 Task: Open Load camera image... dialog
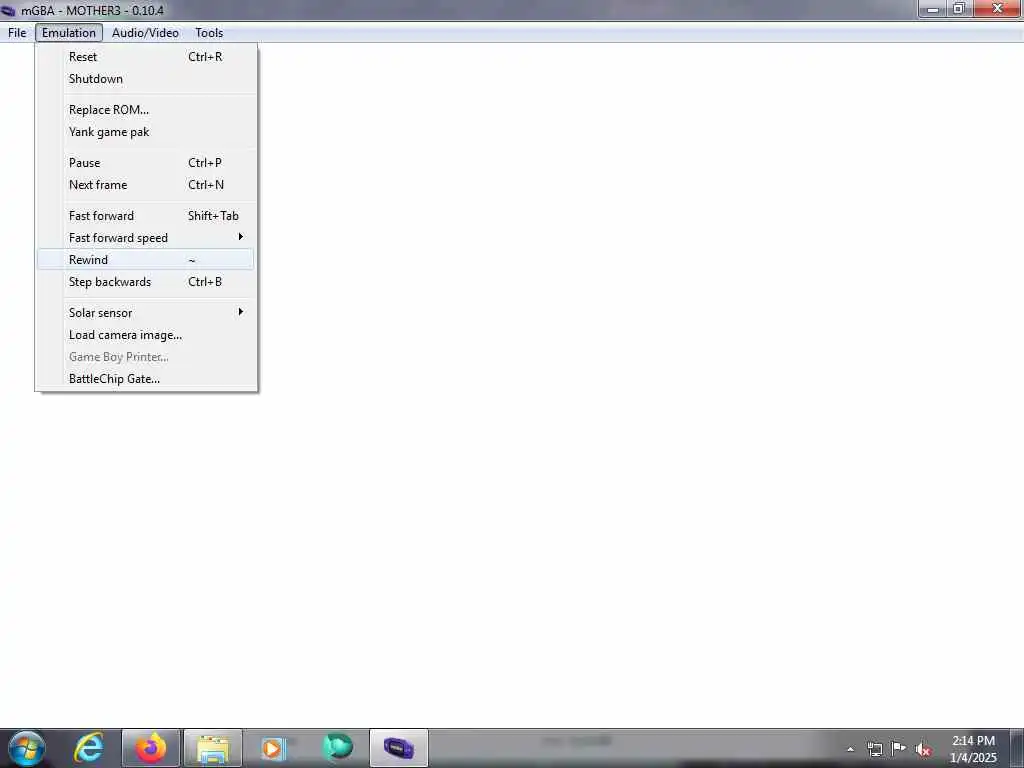(146, 335)
